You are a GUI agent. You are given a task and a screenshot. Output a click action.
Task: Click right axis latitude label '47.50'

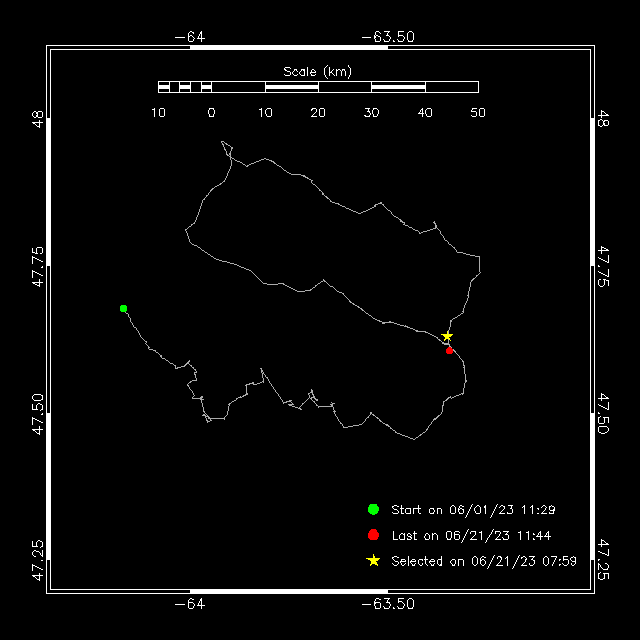click(603, 413)
